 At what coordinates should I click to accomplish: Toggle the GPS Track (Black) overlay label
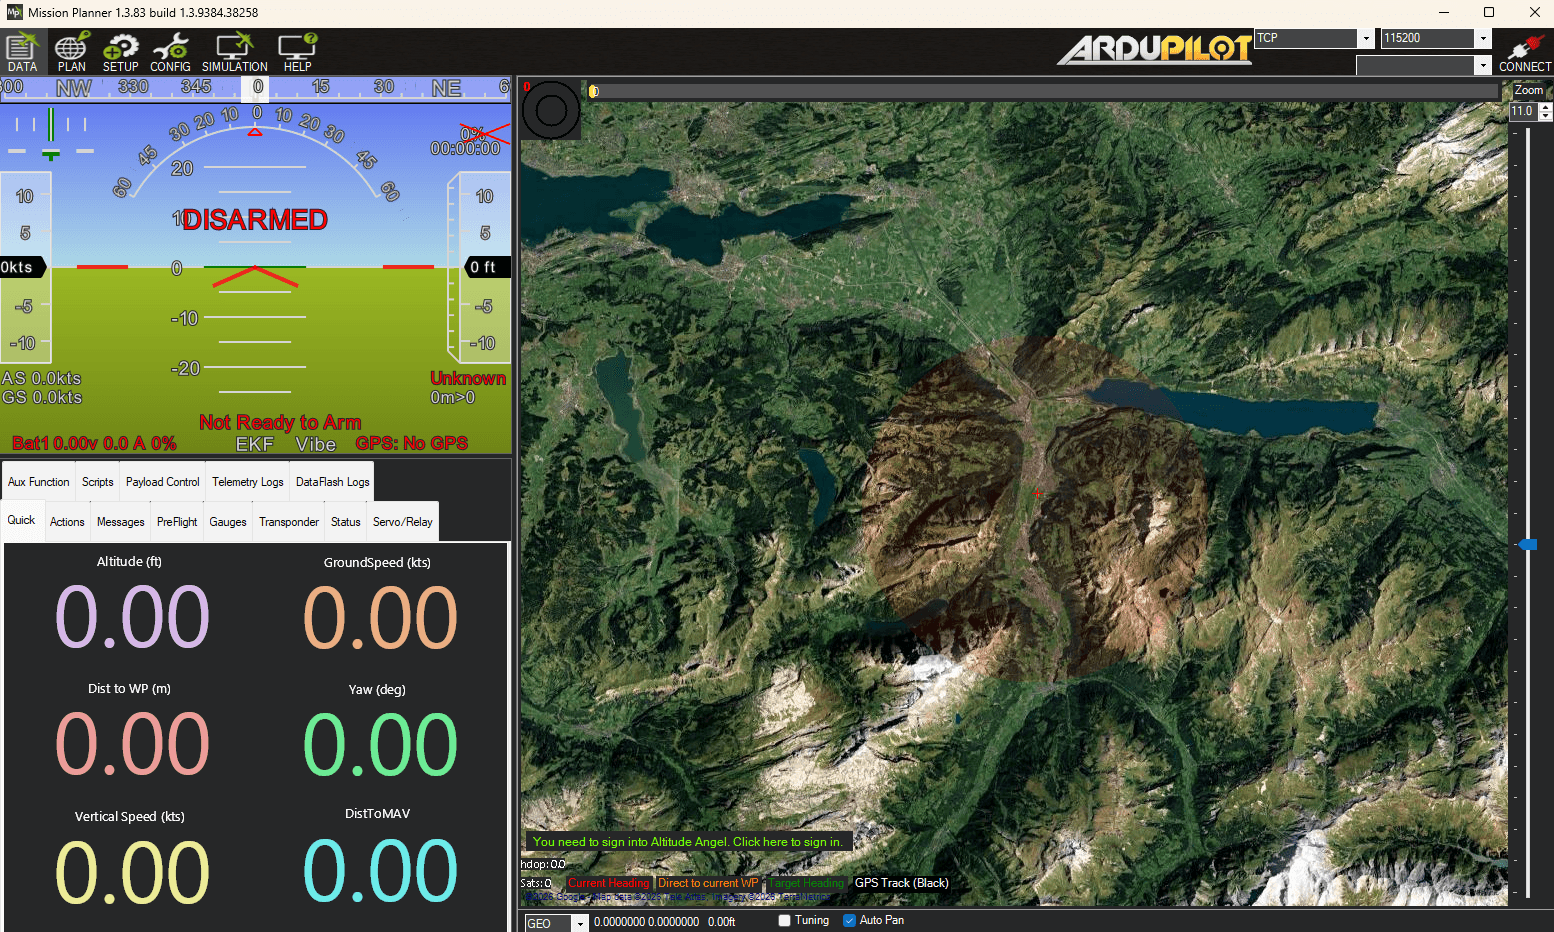pyautogui.click(x=900, y=883)
